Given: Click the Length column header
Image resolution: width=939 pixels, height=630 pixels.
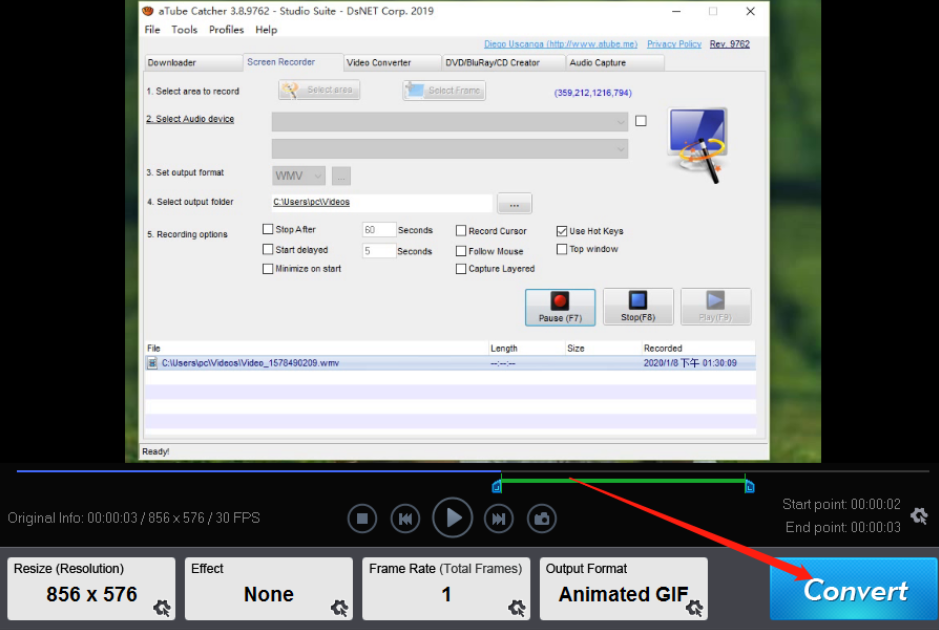Looking at the screenshot, I should coord(526,349).
